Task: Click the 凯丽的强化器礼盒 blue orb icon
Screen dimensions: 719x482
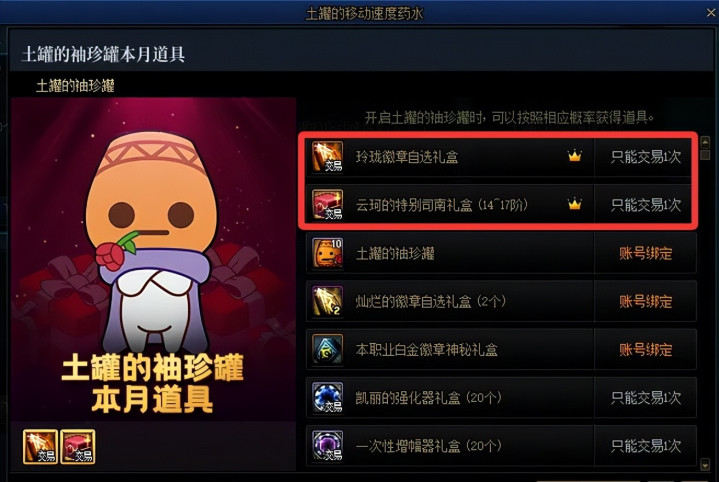Action: point(327,398)
